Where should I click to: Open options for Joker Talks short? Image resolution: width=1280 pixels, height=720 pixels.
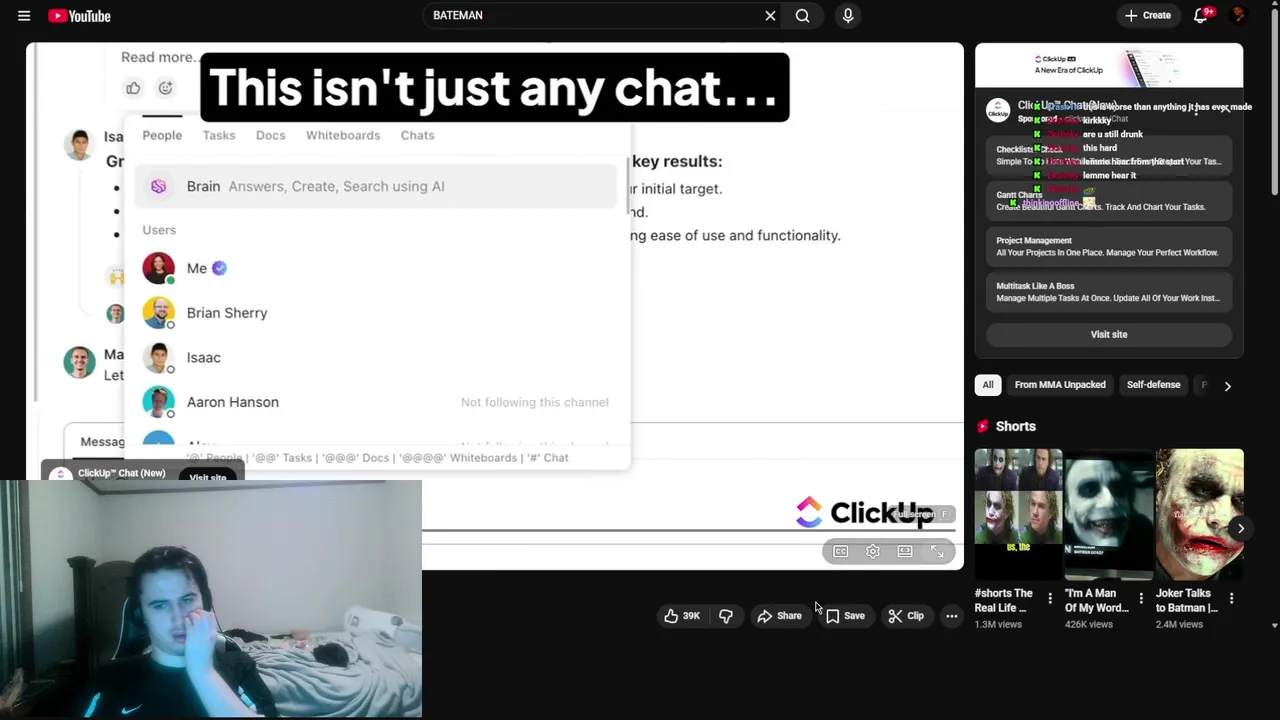pos(1232,598)
